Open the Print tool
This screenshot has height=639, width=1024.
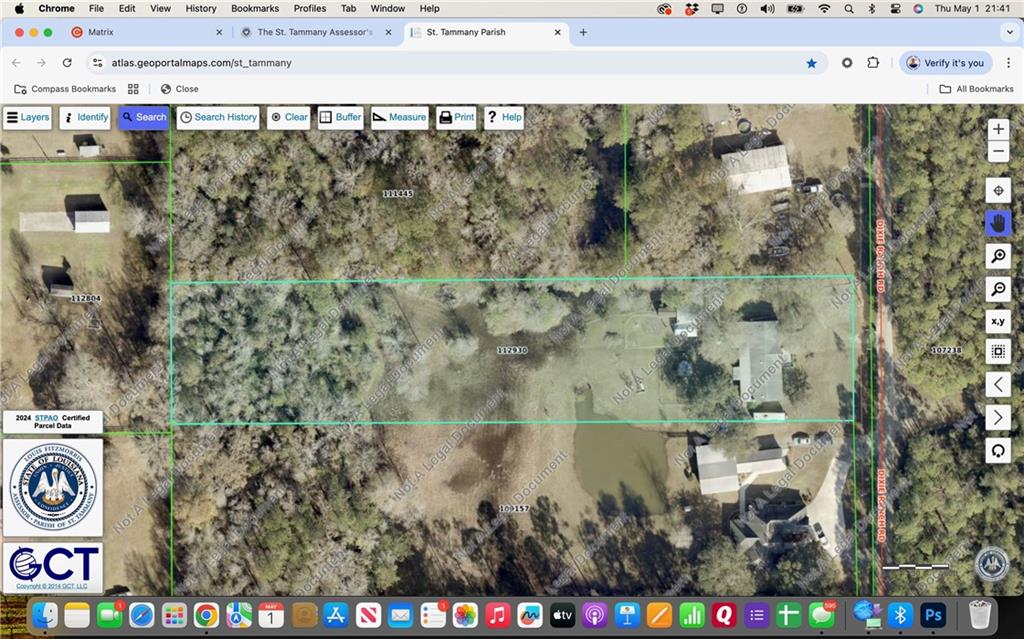[x=456, y=117]
